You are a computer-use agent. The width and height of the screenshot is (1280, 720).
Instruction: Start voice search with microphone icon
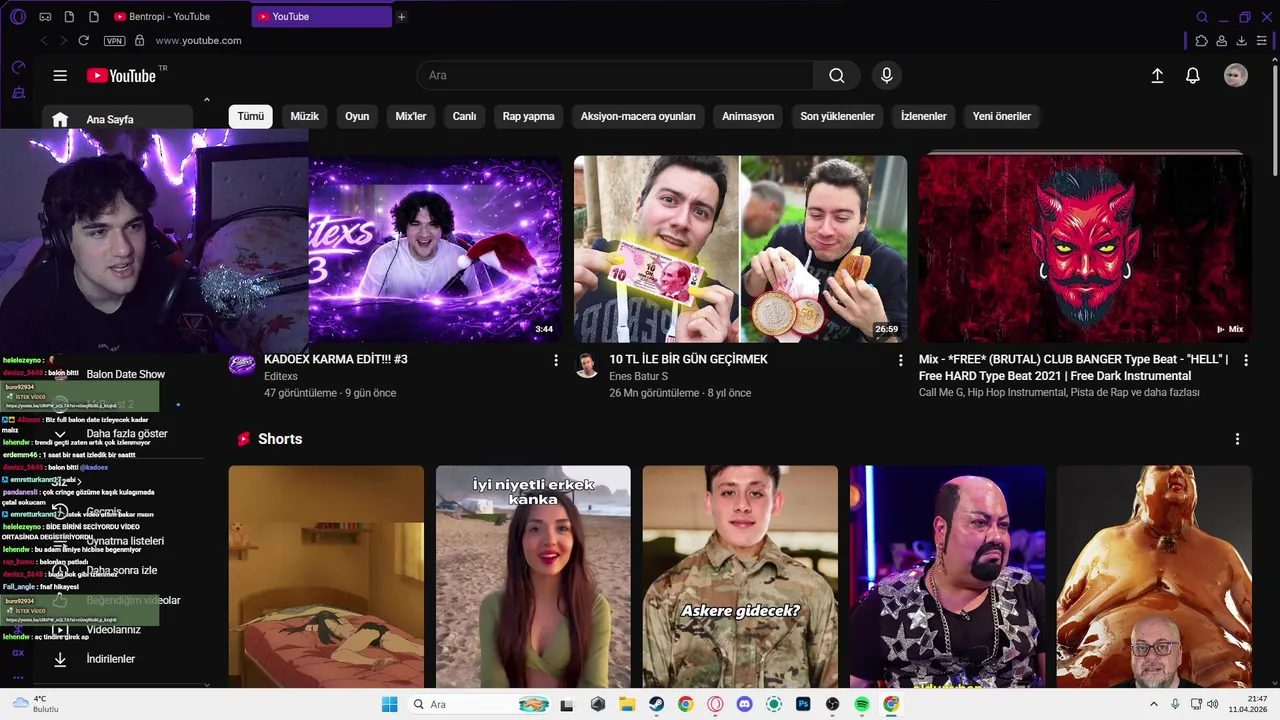(886, 76)
